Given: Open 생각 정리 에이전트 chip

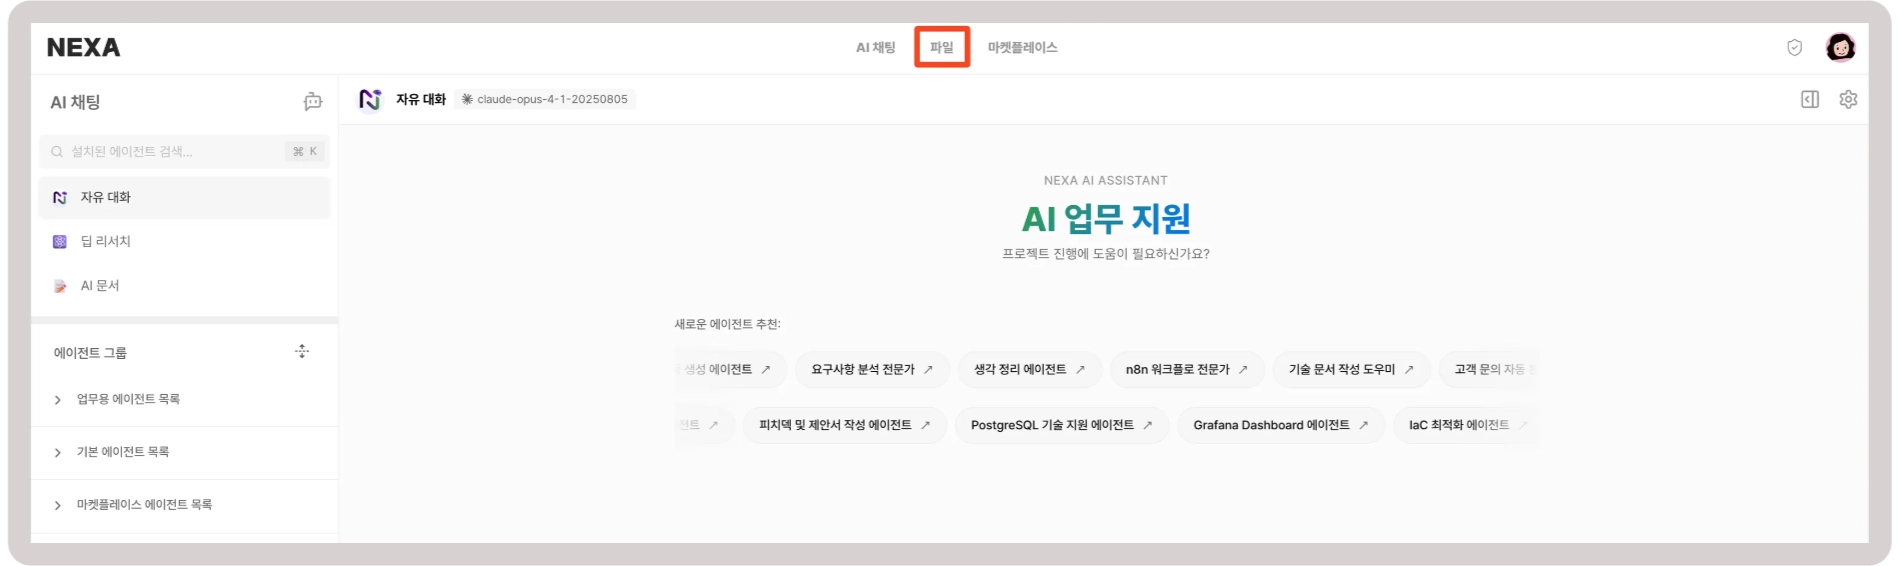Looking at the screenshot, I should [1030, 369].
